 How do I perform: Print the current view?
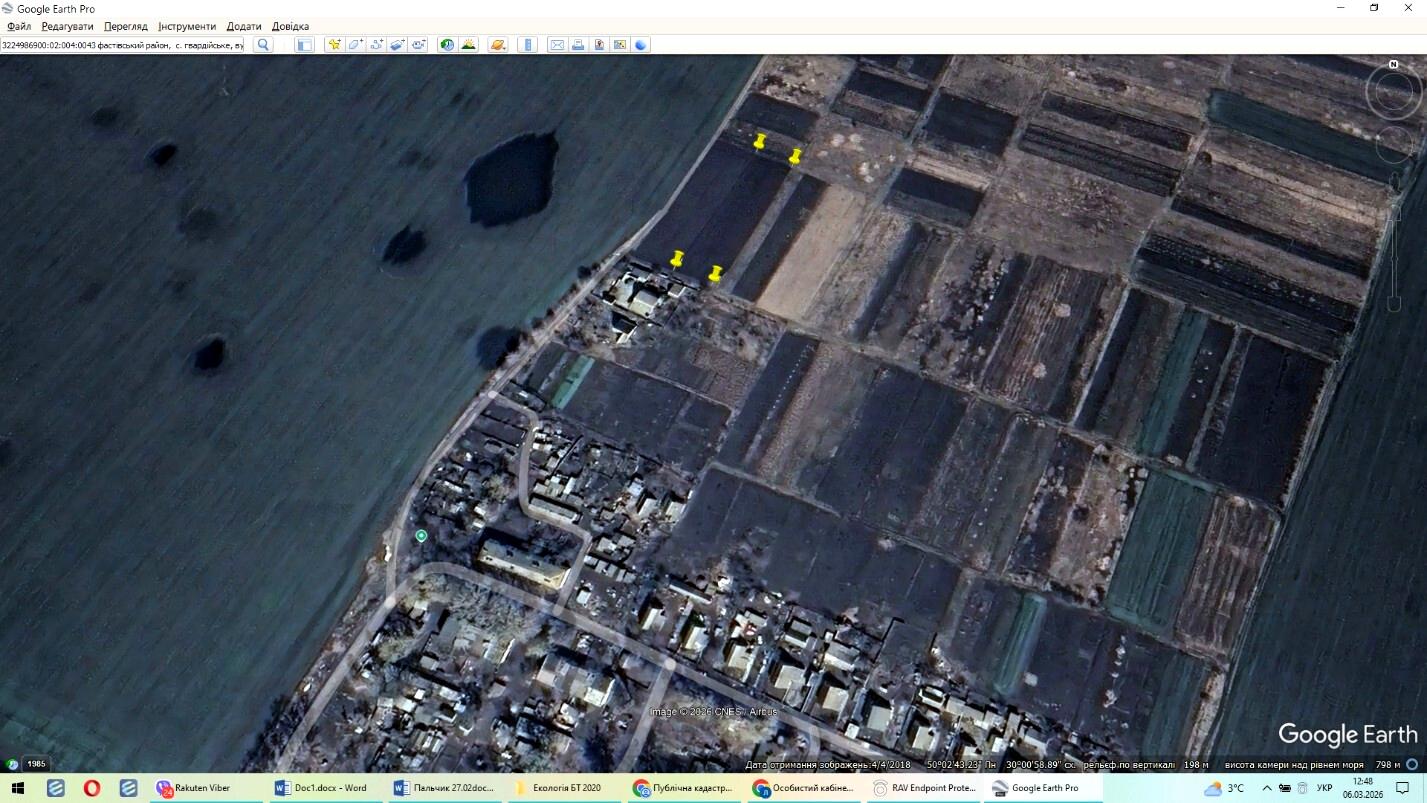578,45
